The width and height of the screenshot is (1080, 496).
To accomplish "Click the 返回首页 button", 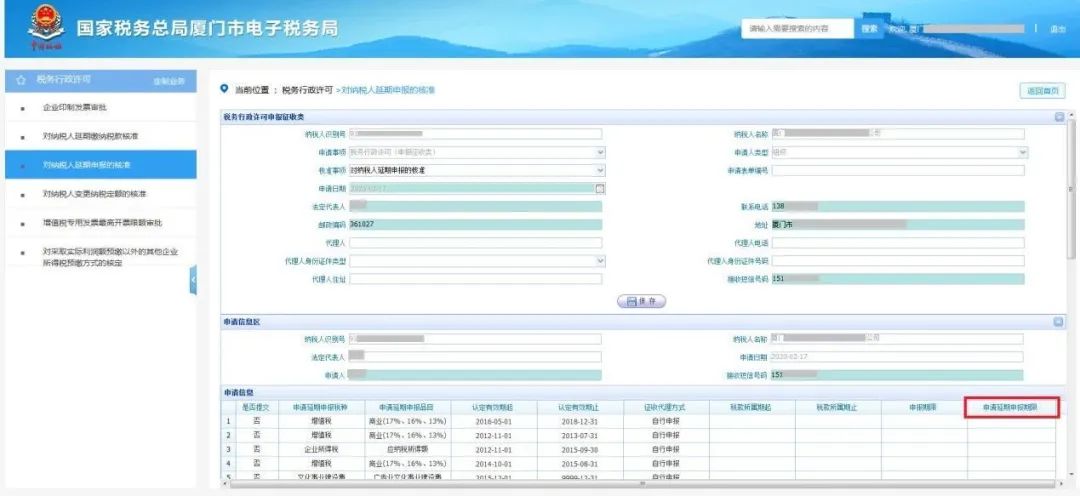I will click(1042, 91).
